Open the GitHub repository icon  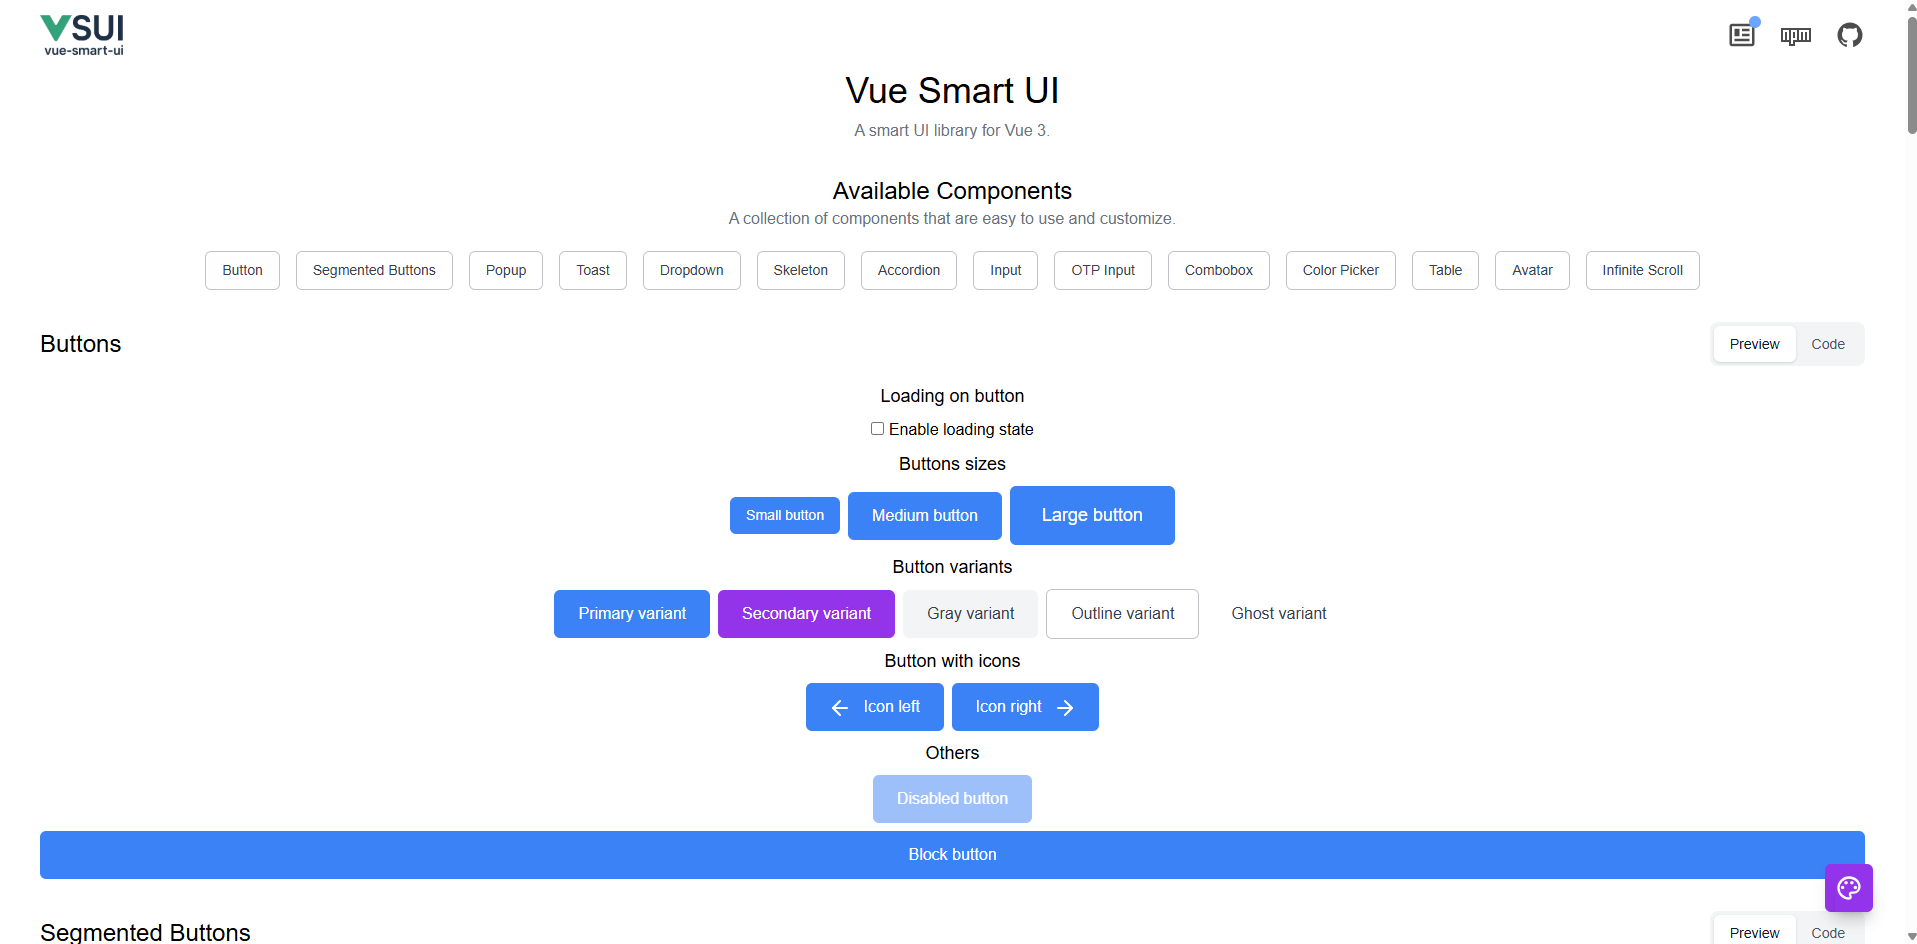click(x=1849, y=34)
